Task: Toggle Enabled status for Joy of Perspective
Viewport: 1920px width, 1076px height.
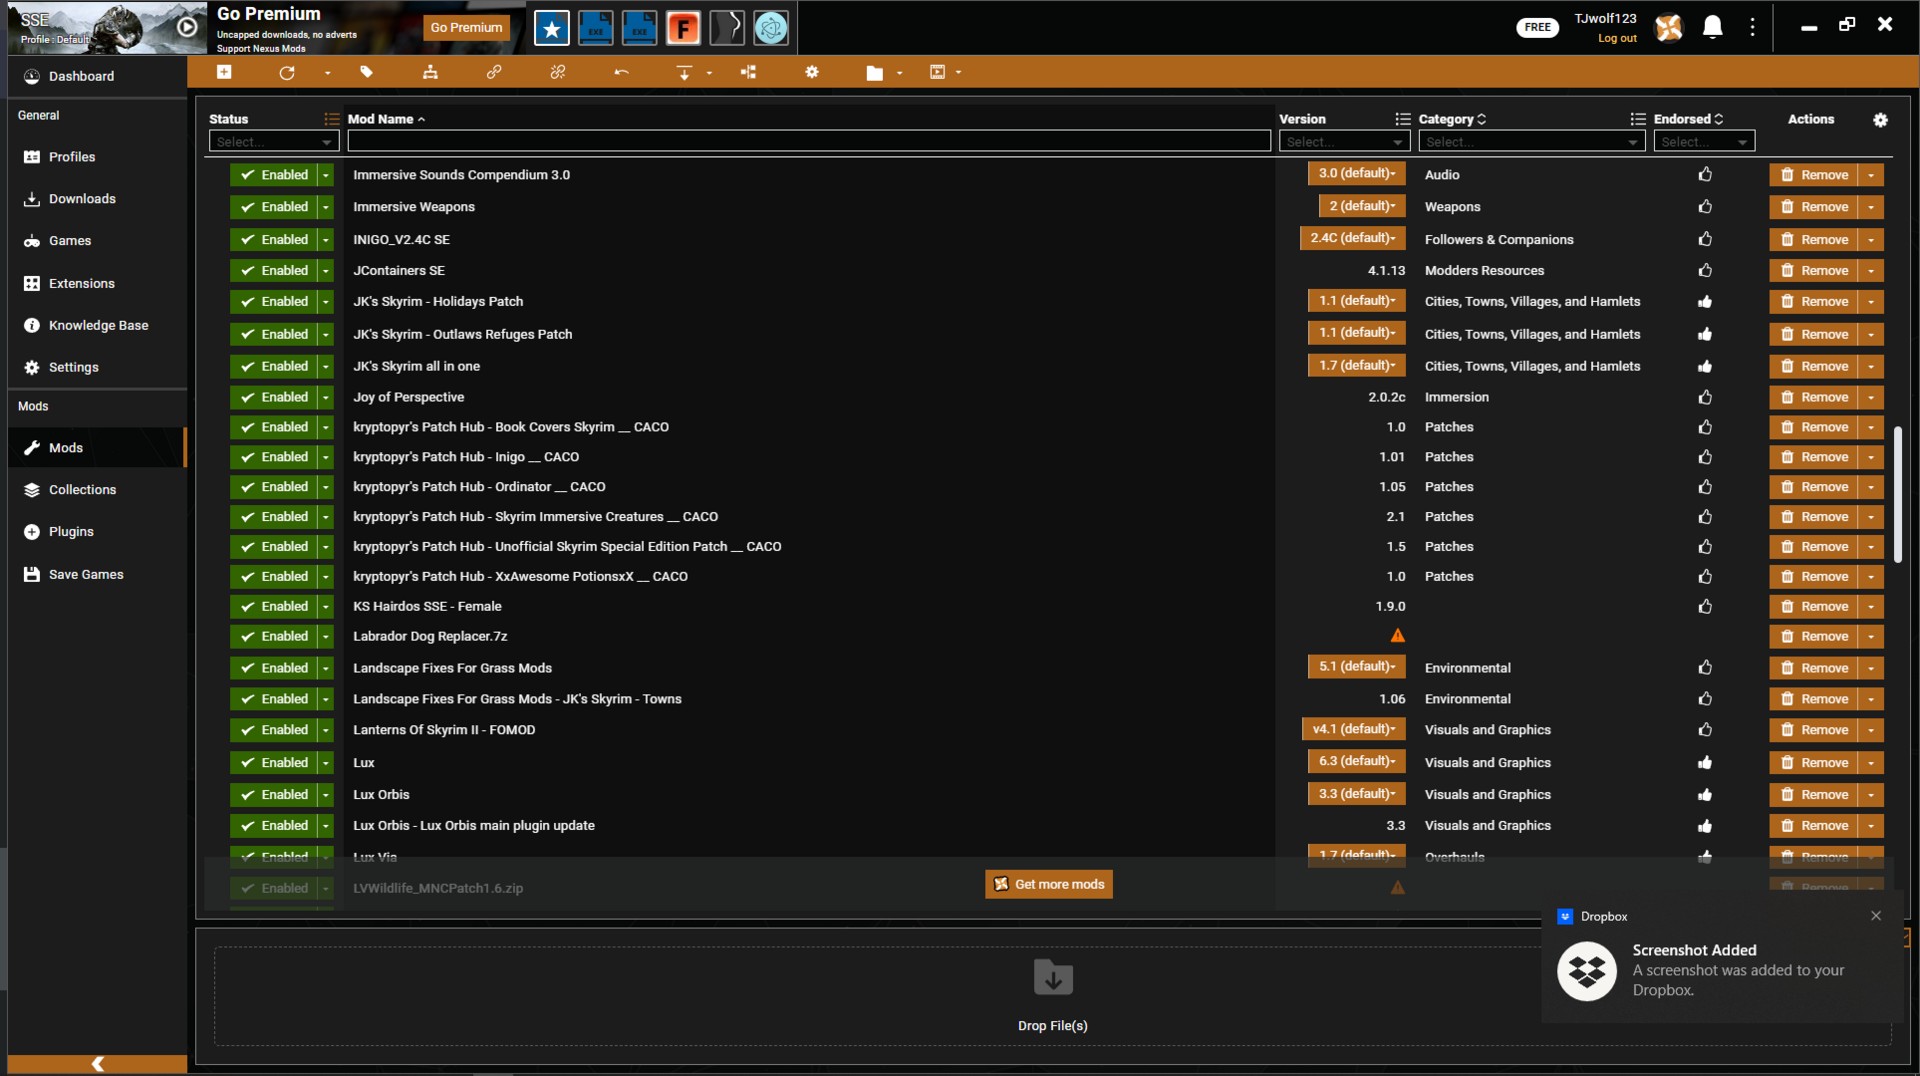Action: pos(272,397)
